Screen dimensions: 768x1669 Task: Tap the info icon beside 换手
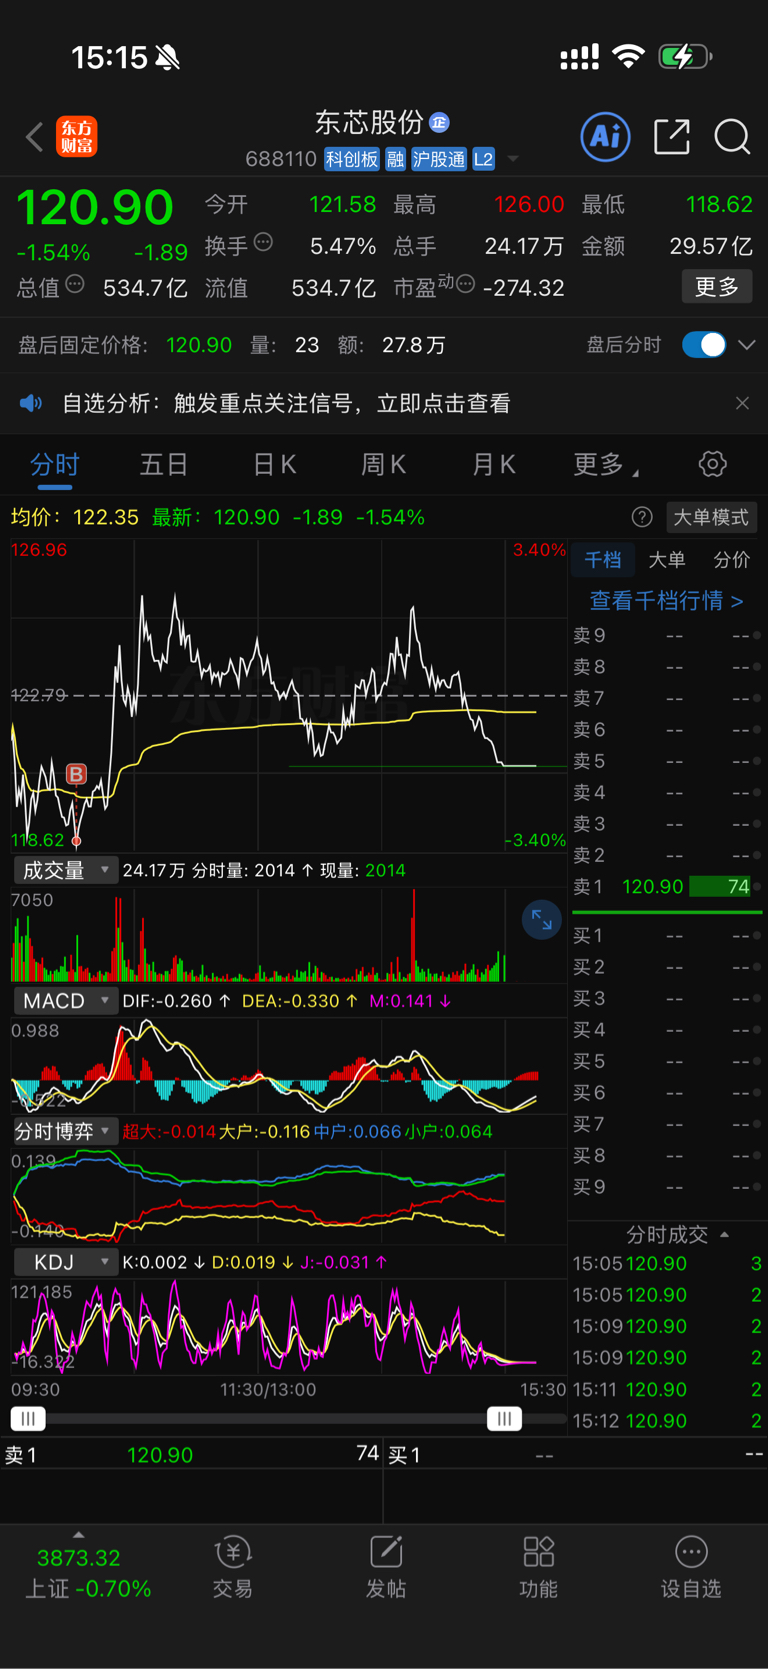(x=263, y=242)
